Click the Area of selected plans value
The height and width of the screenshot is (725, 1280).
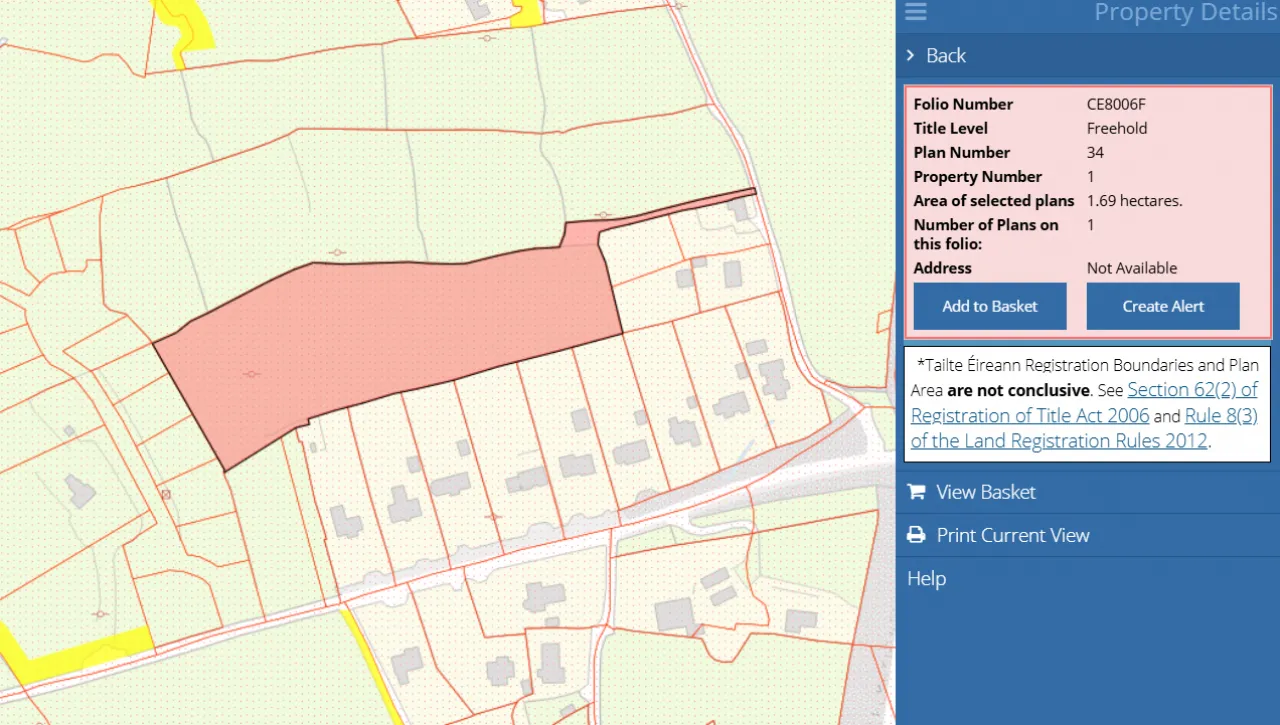coord(1134,200)
